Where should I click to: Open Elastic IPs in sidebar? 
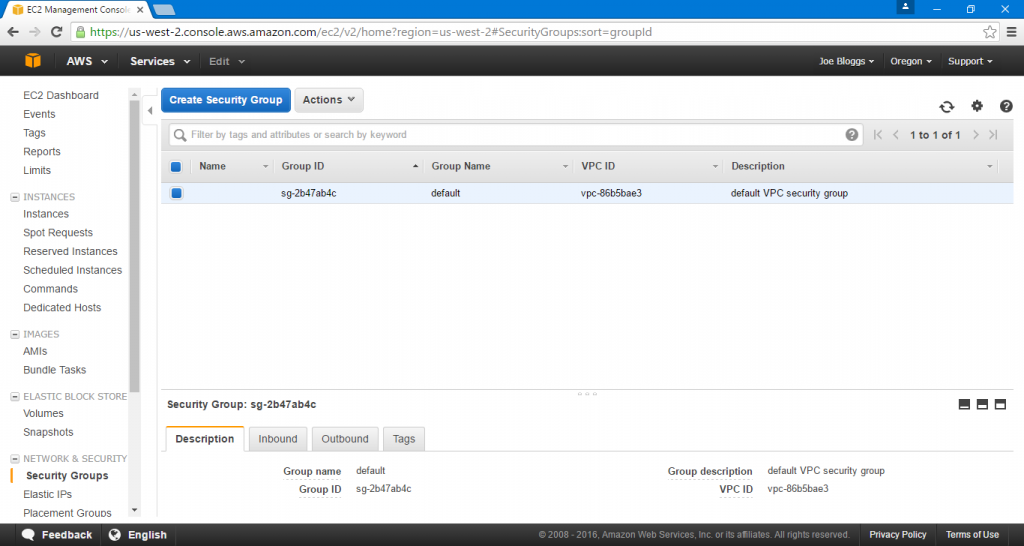tap(47, 494)
